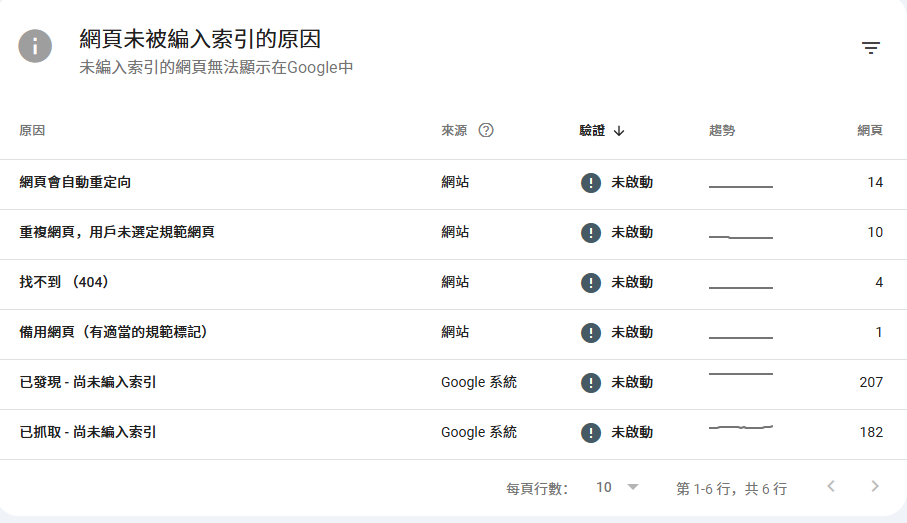The height and width of the screenshot is (523, 907).
Task: Click the help icon next to 來源
Action: [486, 130]
